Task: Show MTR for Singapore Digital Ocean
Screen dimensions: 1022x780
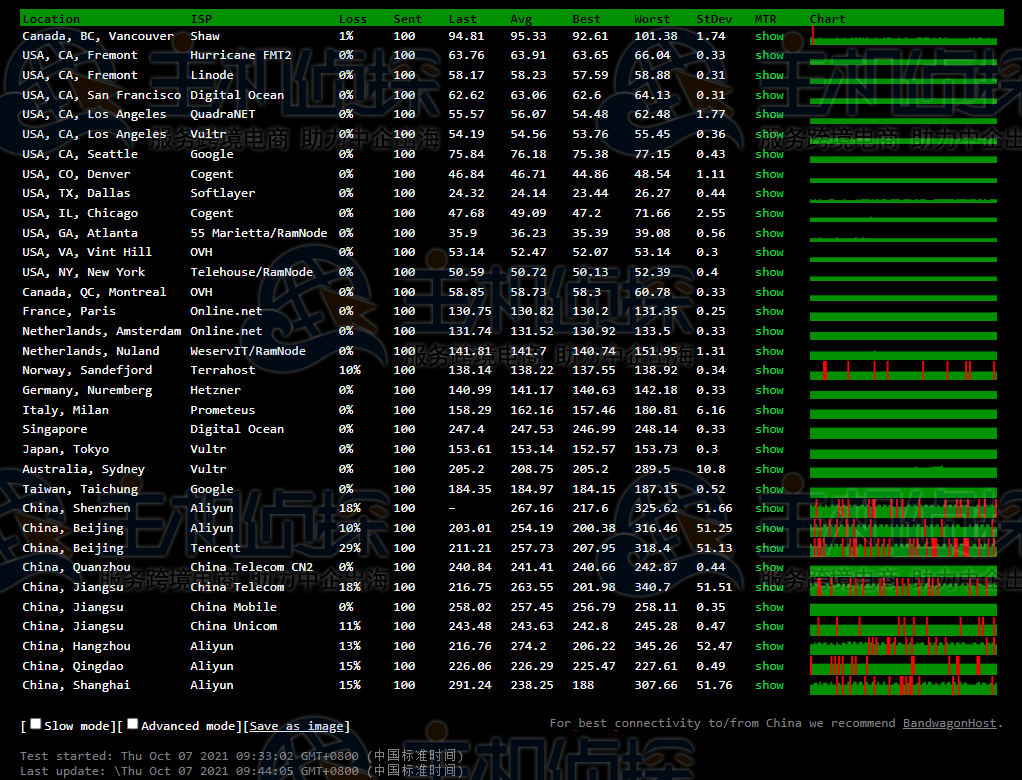Action: tap(769, 429)
